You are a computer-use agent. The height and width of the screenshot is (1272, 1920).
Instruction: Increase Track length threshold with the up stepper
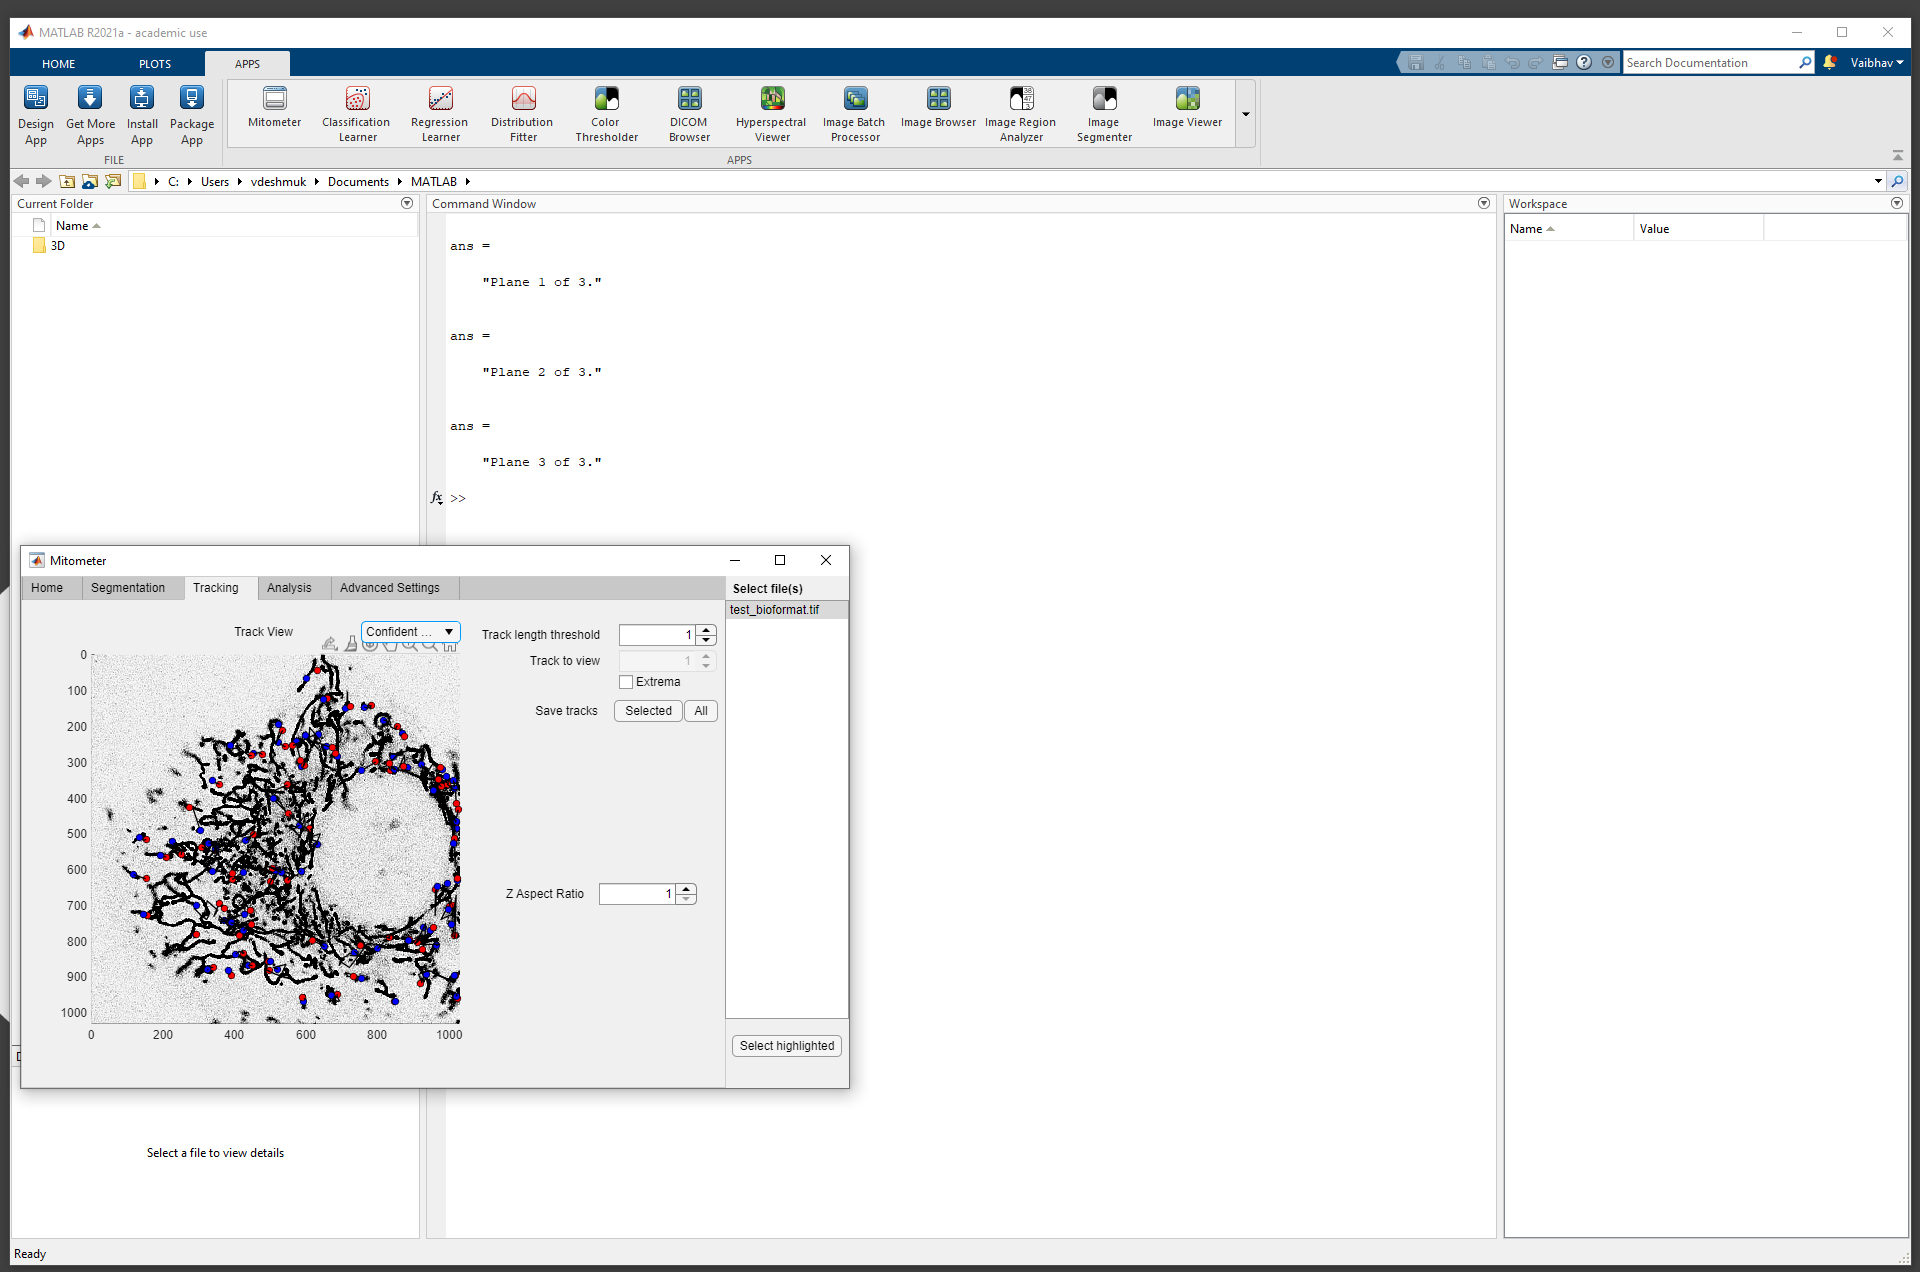[x=706, y=629]
